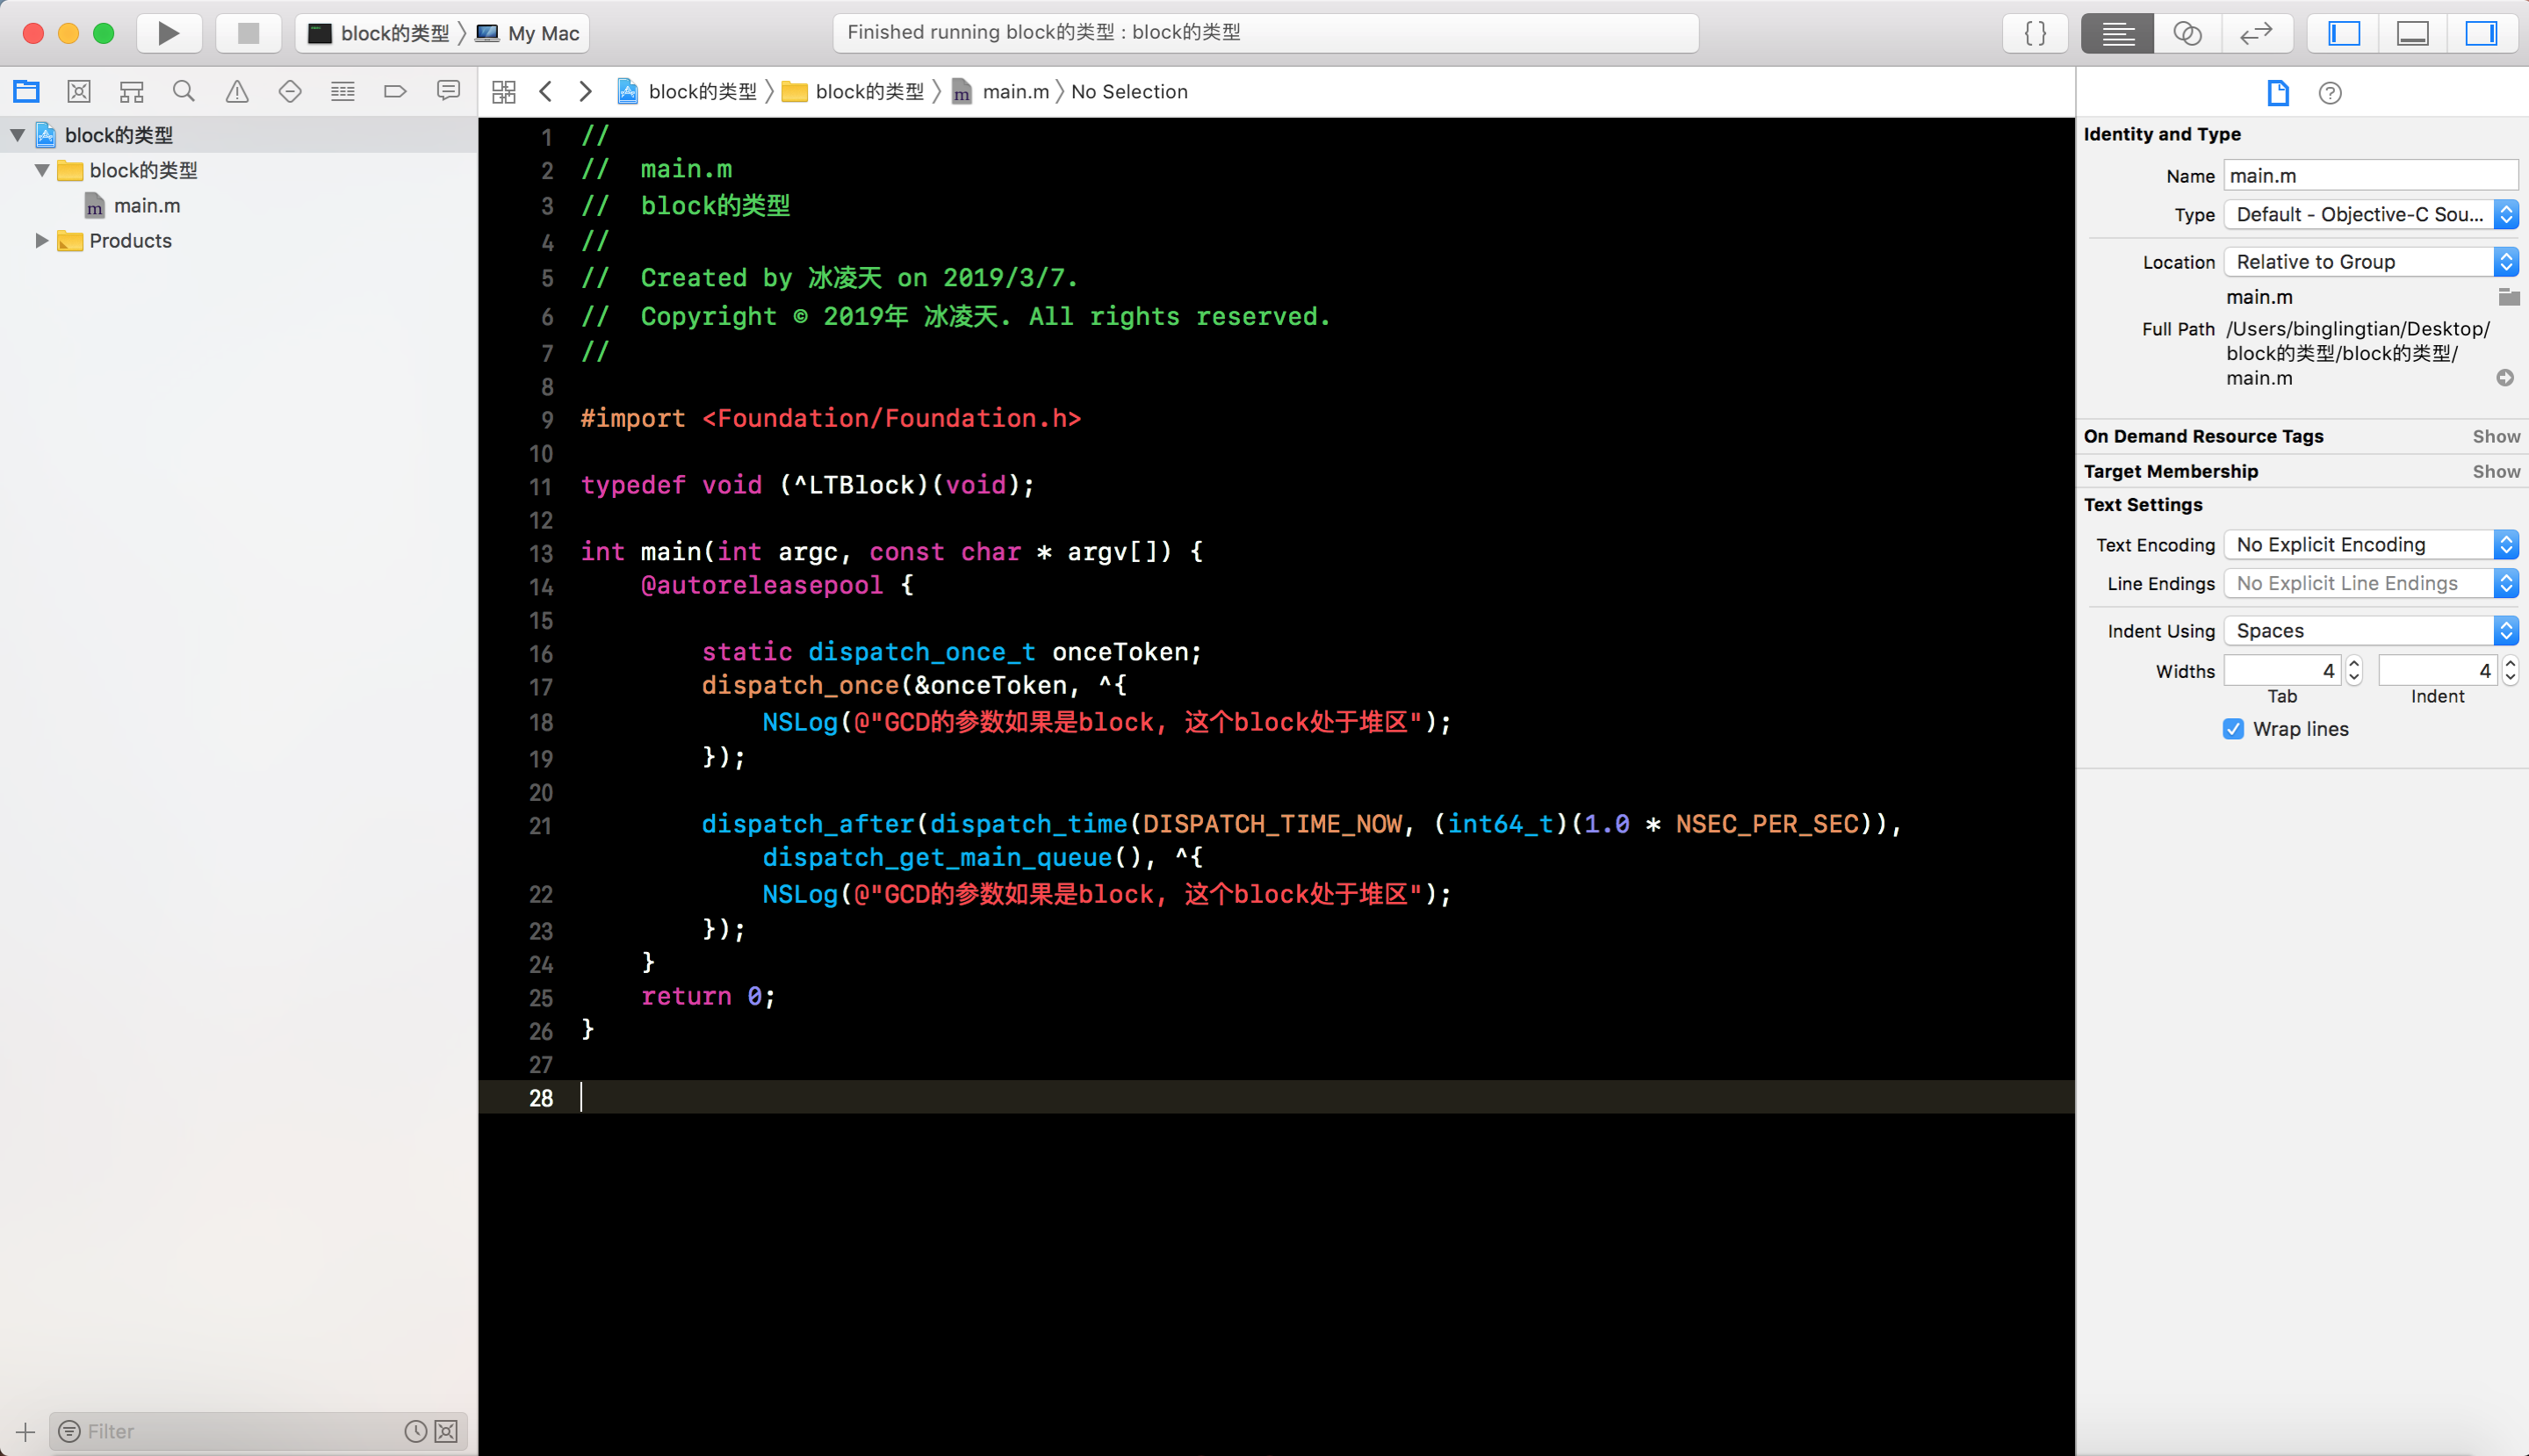The width and height of the screenshot is (2529, 1456).
Task: Open the Source Control navigator icon
Action: 79,92
